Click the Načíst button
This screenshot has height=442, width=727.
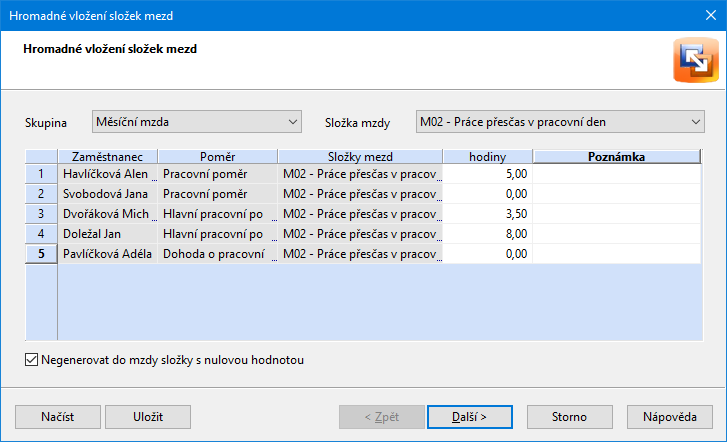(57, 417)
